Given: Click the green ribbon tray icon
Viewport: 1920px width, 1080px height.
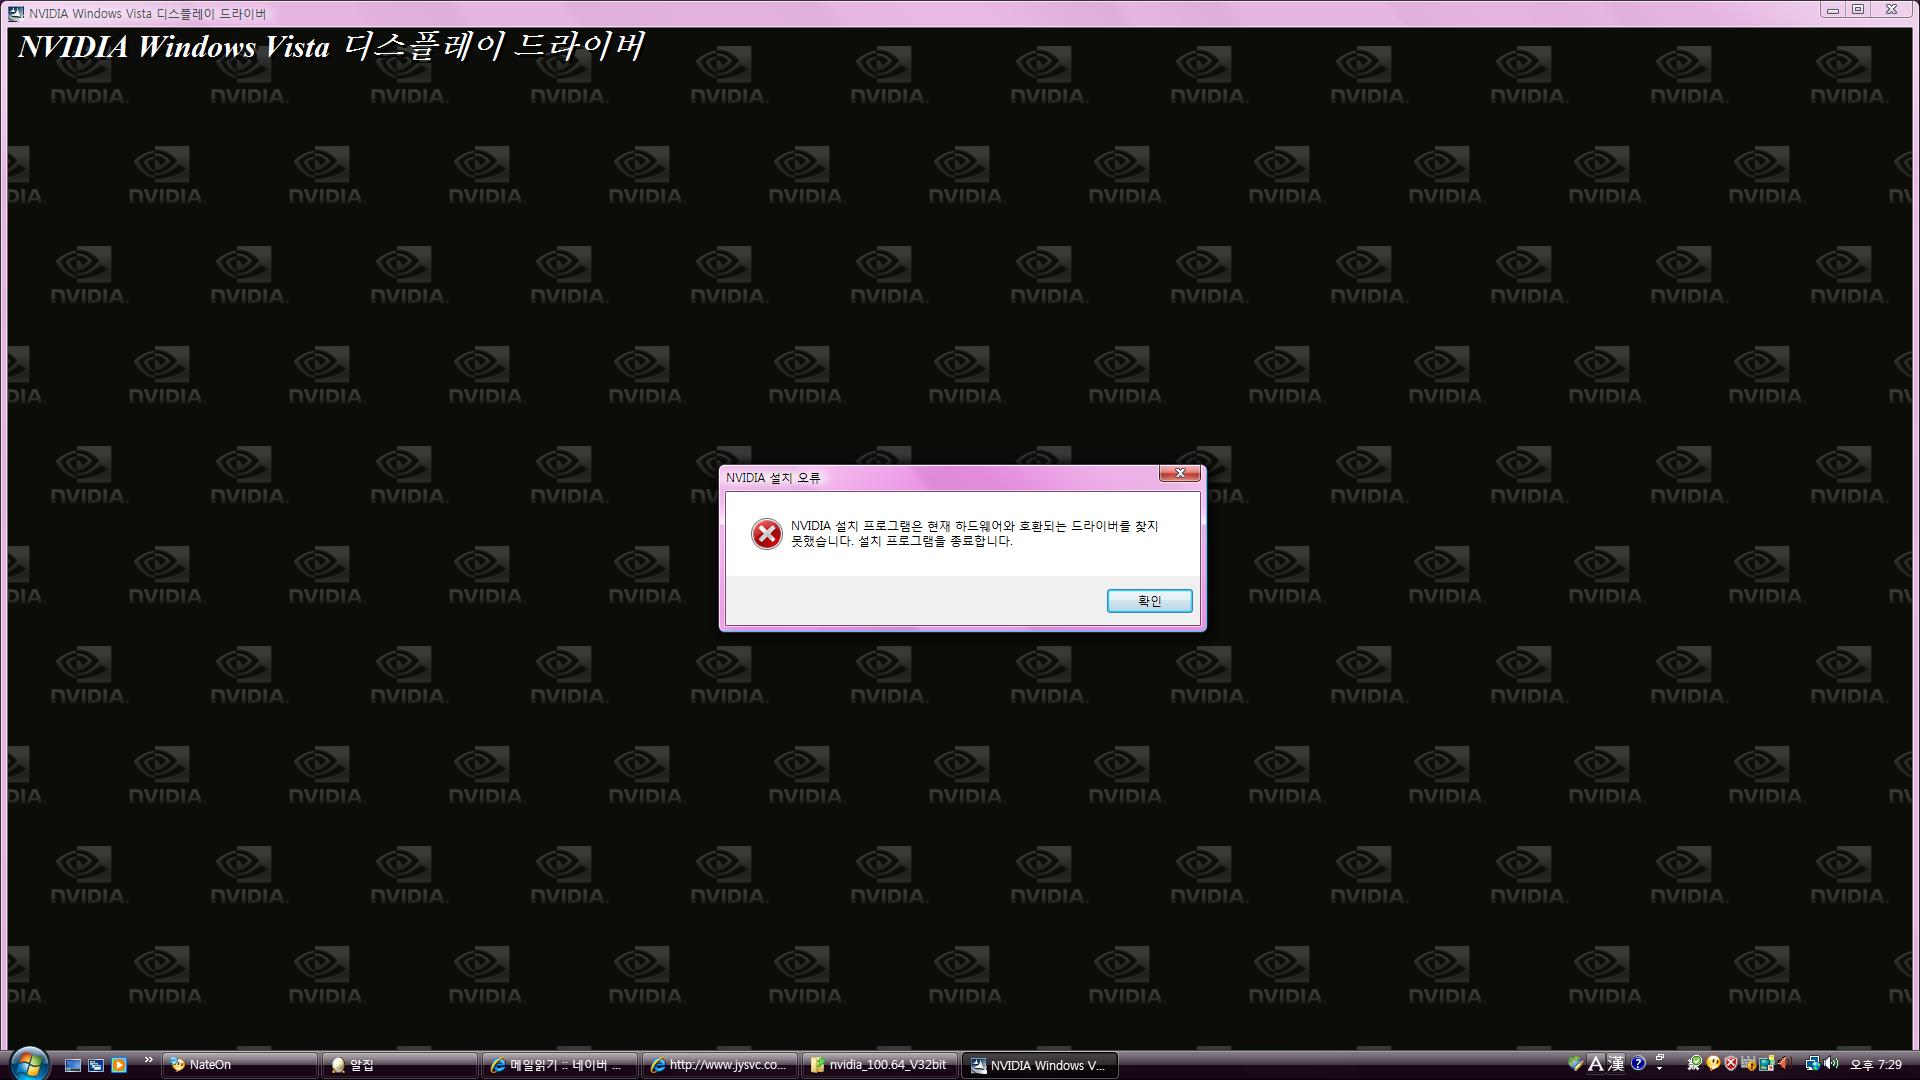Looking at the screenshot, I should pyautogui.click(x=1695, y=1063).
